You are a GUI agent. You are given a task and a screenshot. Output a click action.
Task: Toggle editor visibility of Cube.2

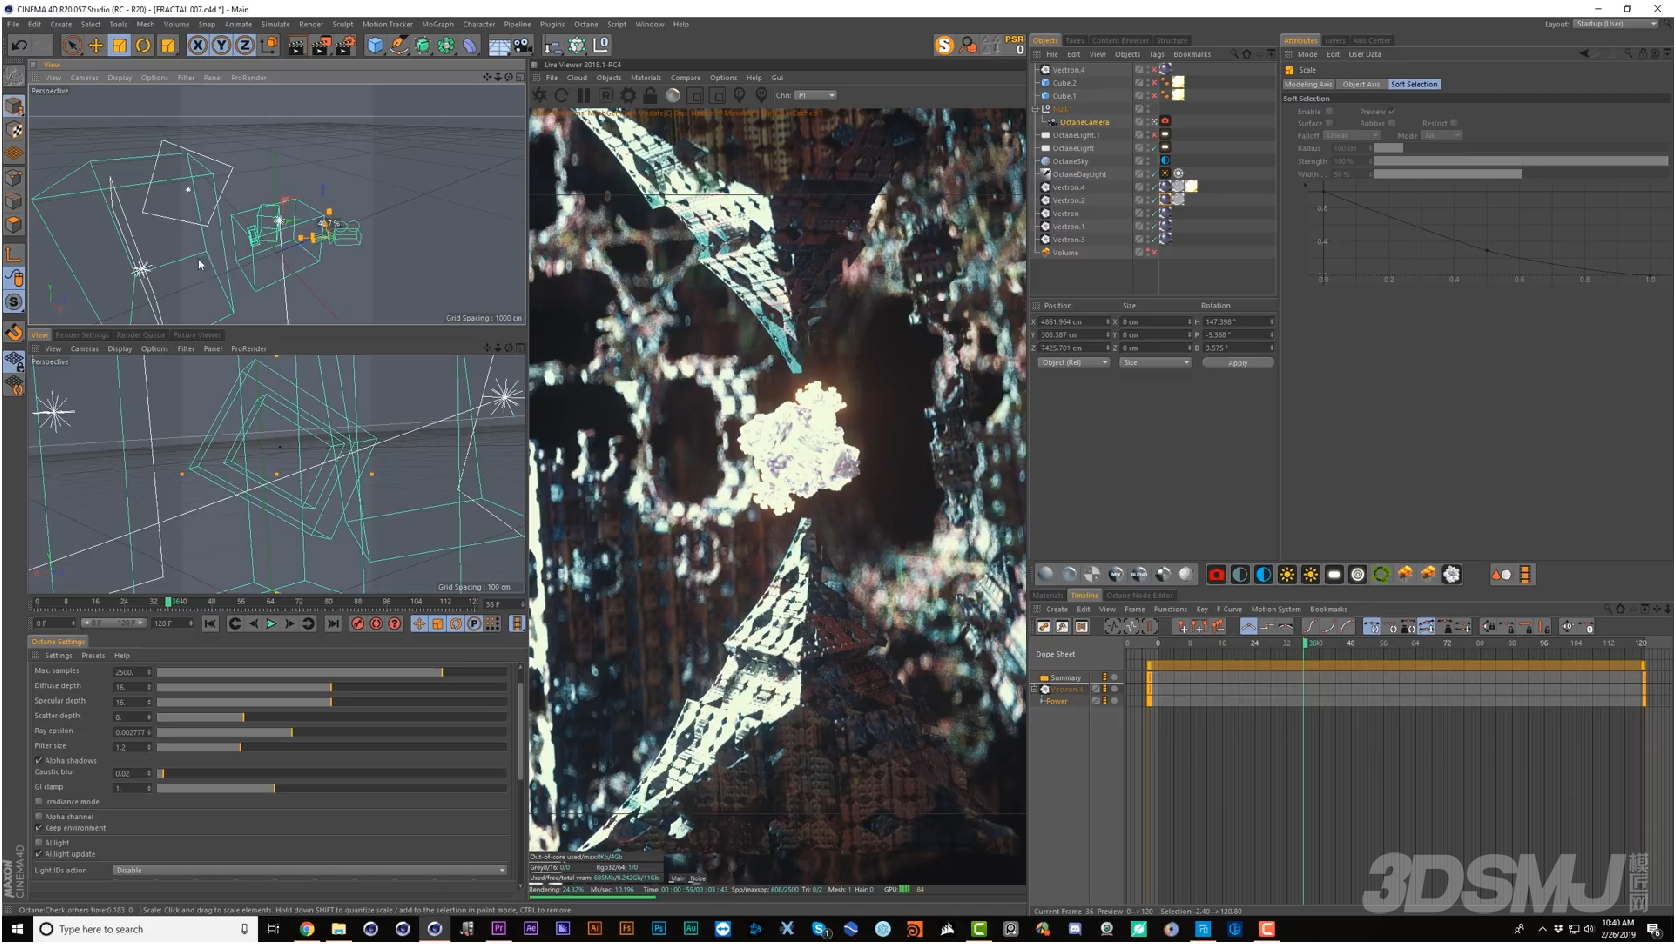coord(1148,81)
